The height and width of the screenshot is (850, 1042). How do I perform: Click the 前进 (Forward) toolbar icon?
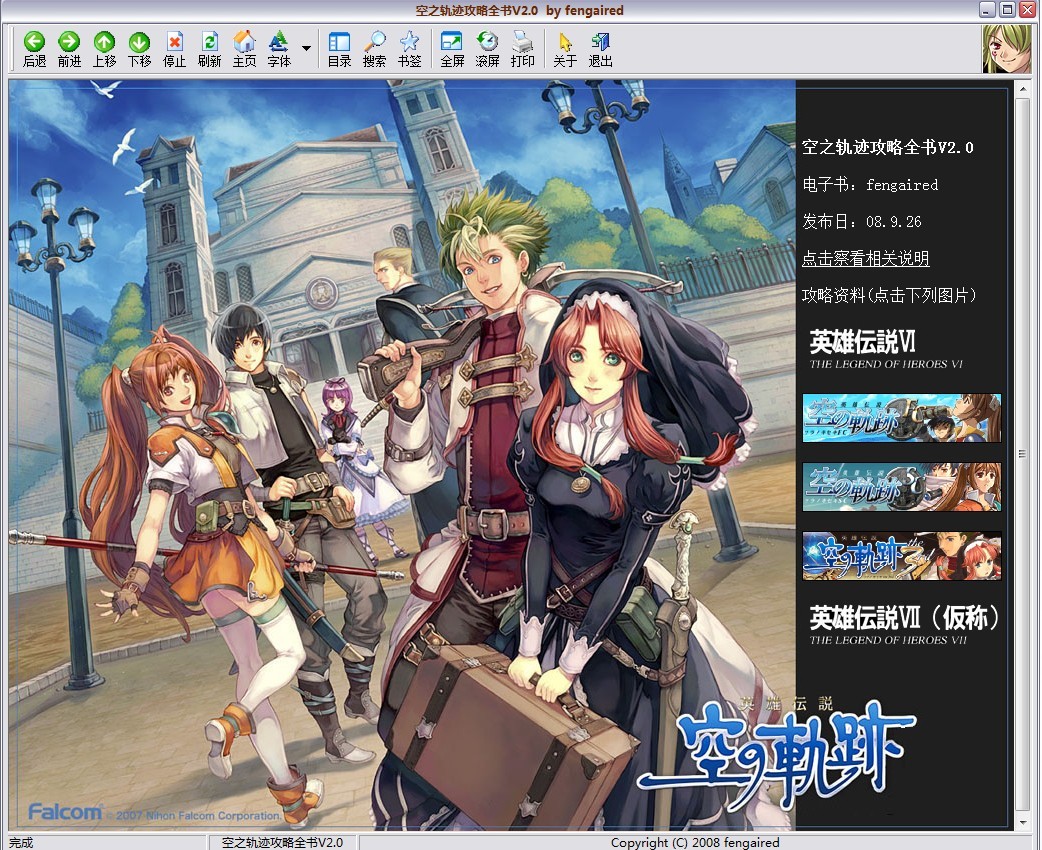(69, 49)
